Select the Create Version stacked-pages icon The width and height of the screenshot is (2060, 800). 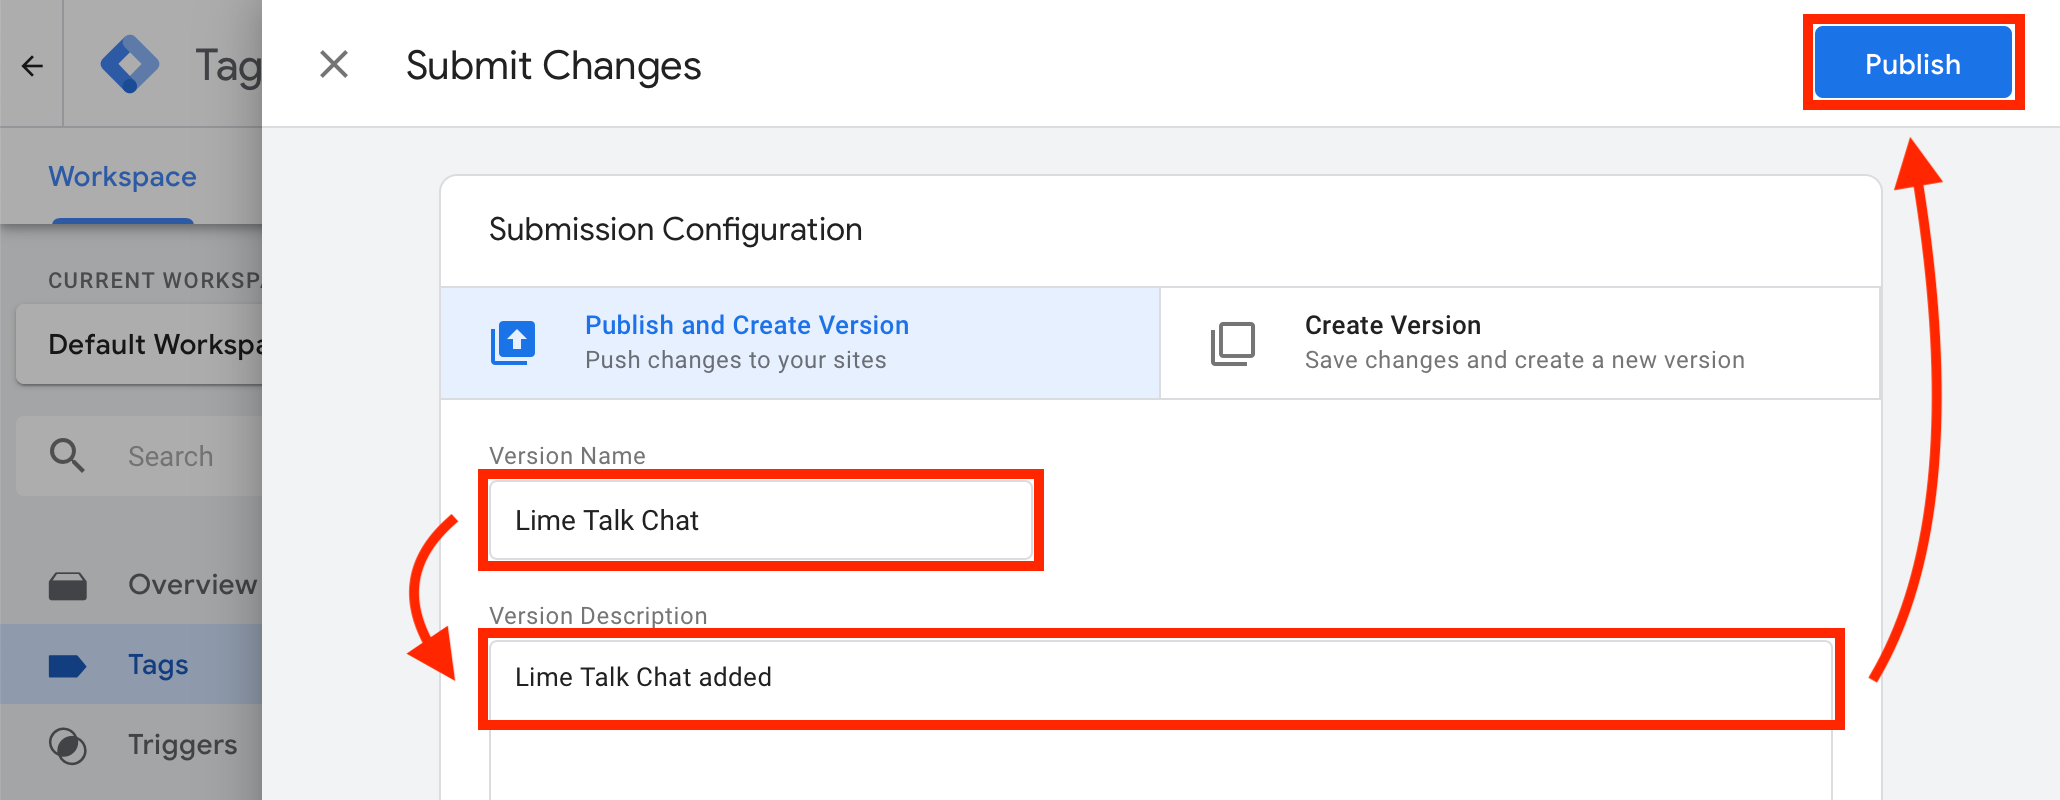[x=1233, y=343]
